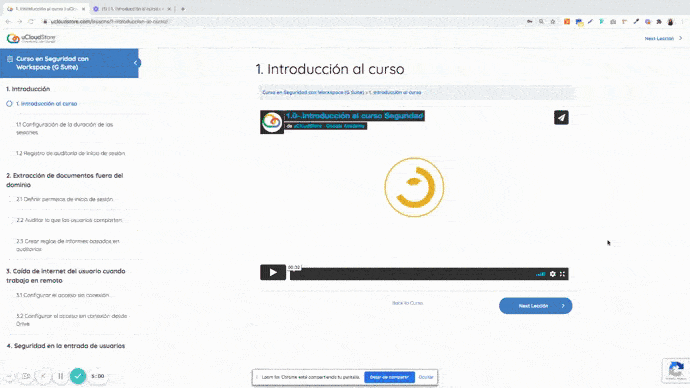Click the blue extension with yellow note badge
This screenshot has height=388, width=690.
click(x=579, y=22)
